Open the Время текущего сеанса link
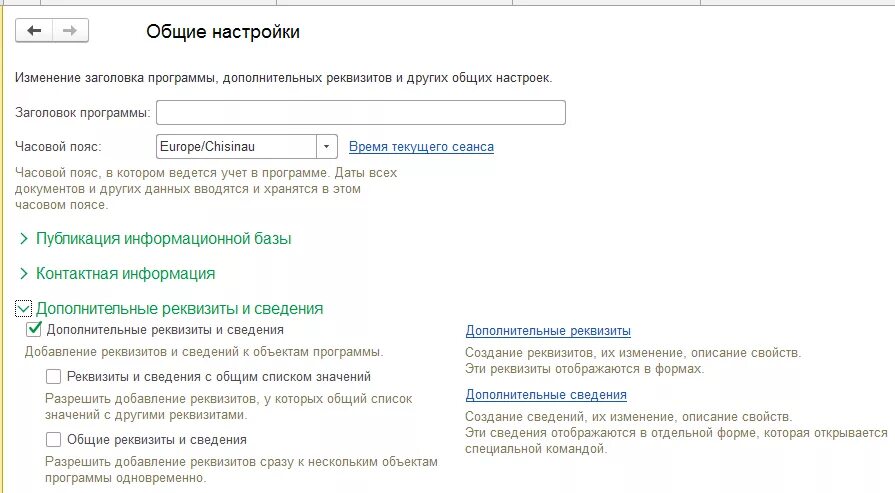The height and width of the screenshot is (493, 895). [x=421, y=147]
